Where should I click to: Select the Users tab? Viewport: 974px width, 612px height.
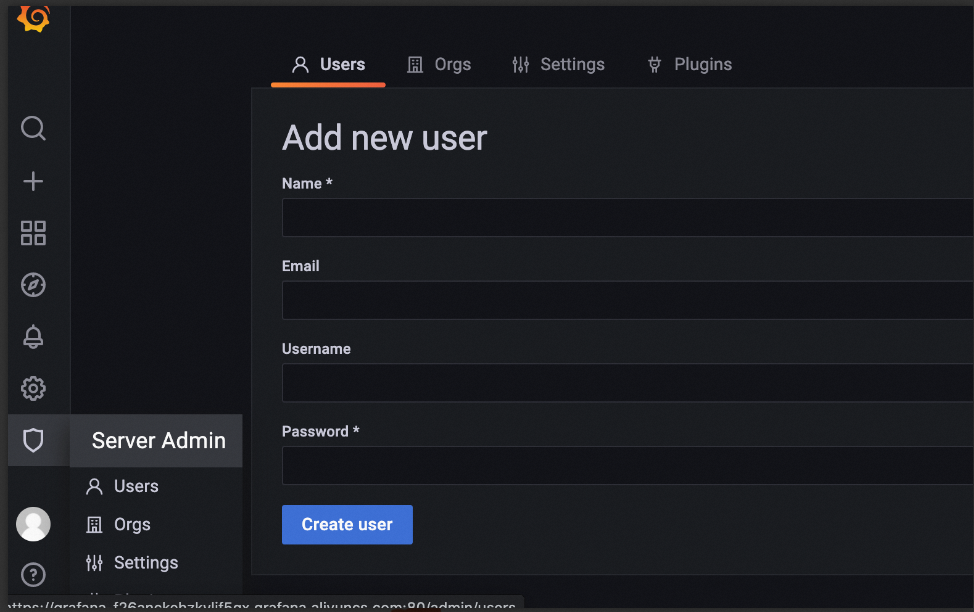328,64
